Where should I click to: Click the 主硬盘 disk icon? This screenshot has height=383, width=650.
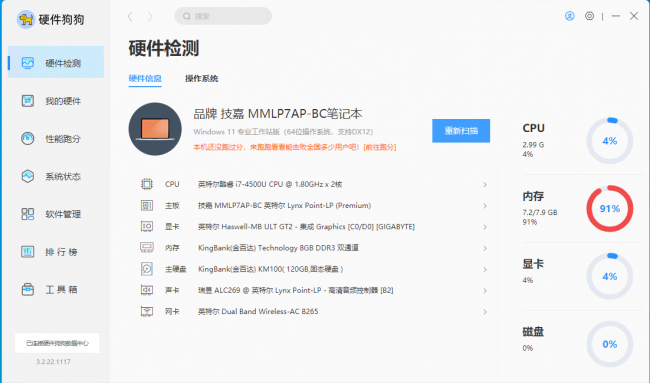point(147,269)
